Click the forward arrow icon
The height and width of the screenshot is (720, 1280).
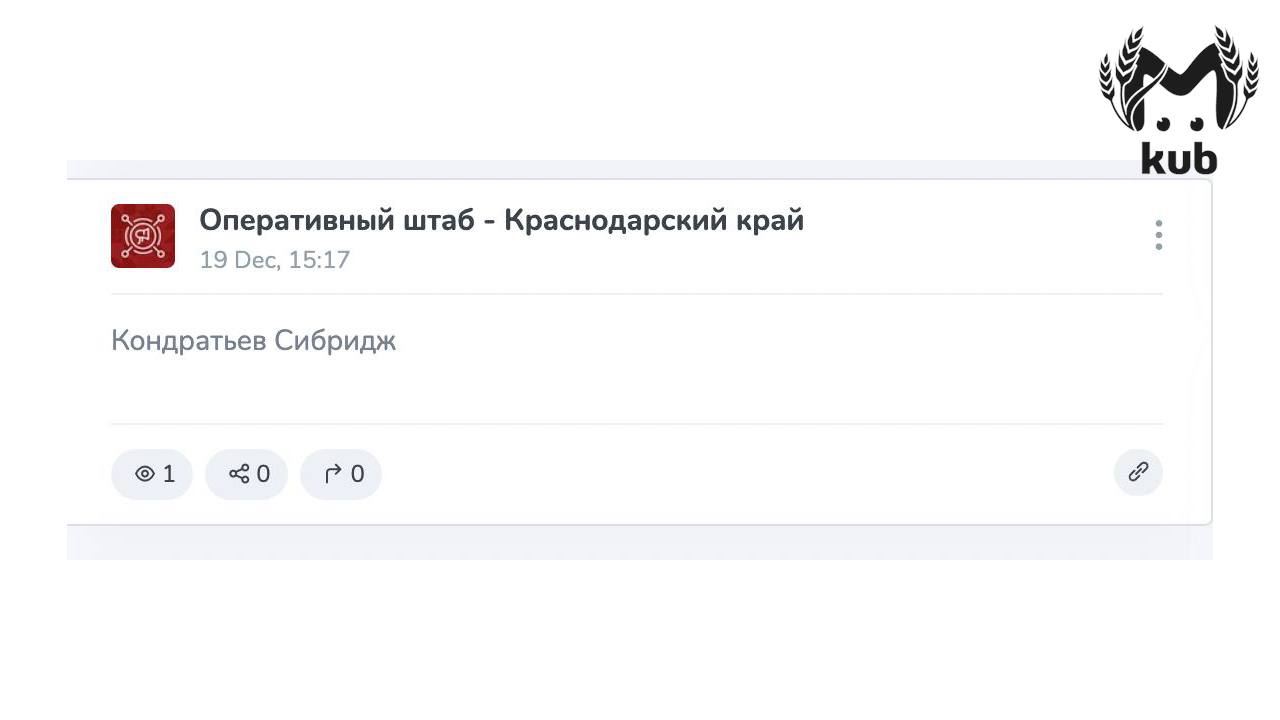[333, 474]
